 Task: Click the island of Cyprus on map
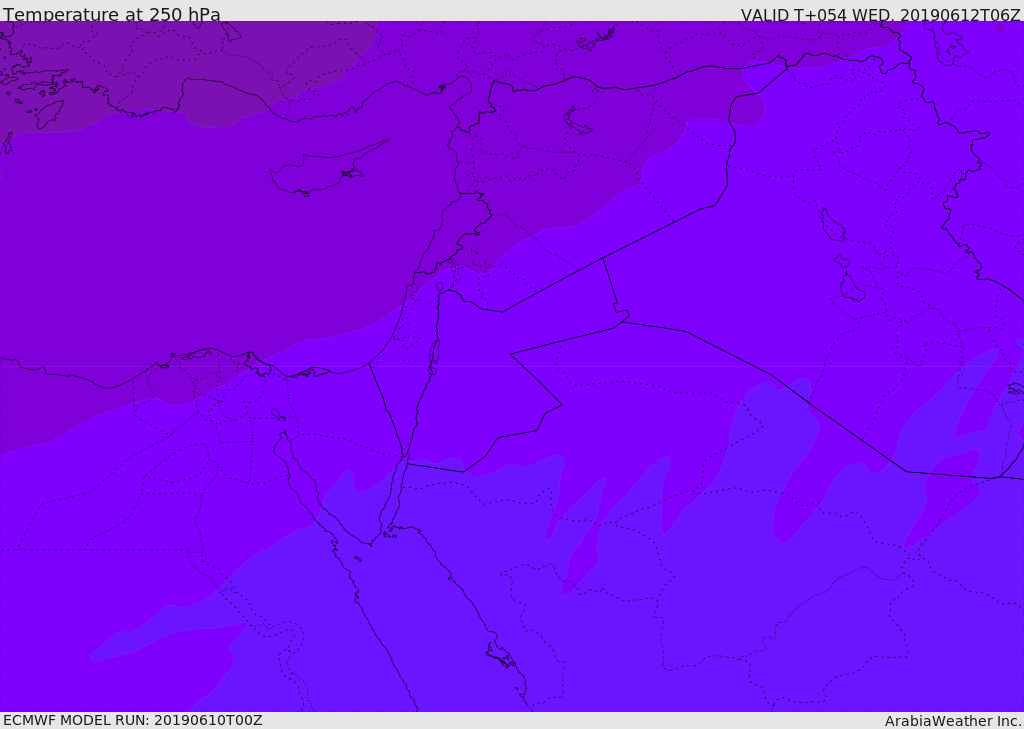pos(329,169)
